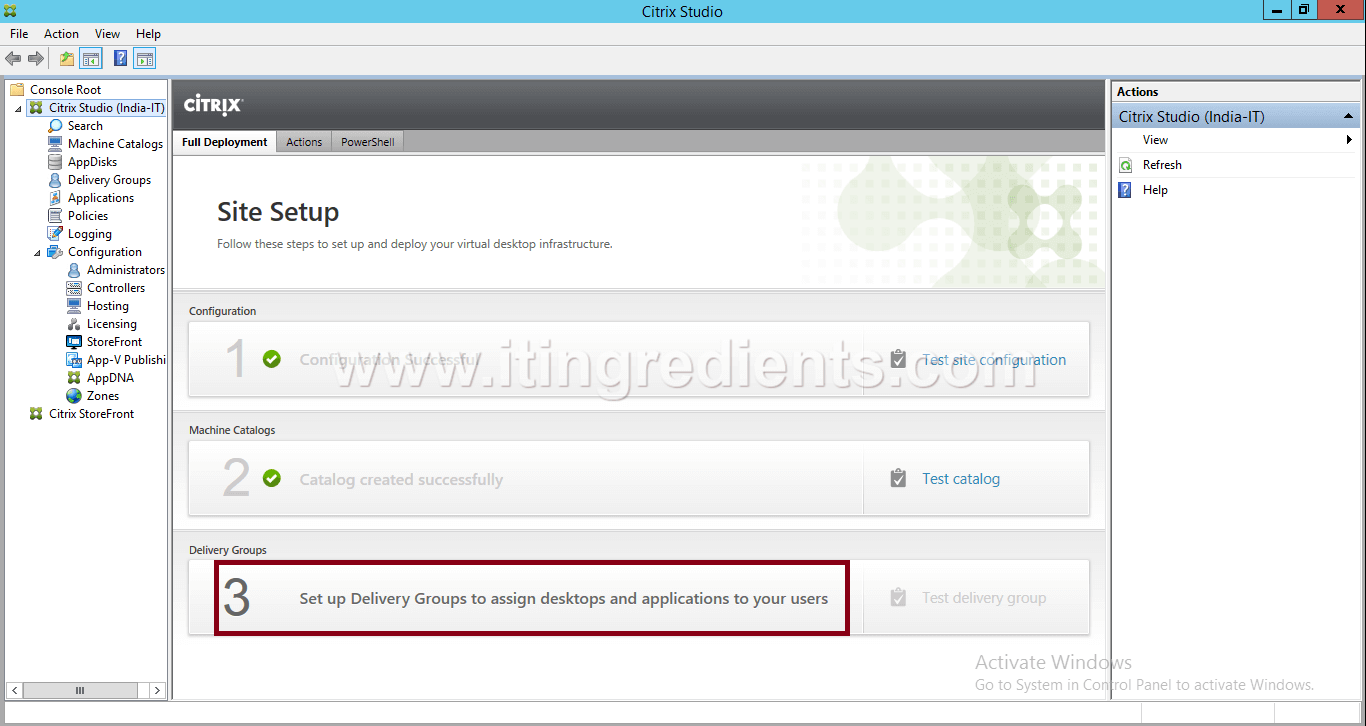This screenshot has width=1366, height=726.
Task: Collapse the Configuration tree node
Action: click(37, 252)
